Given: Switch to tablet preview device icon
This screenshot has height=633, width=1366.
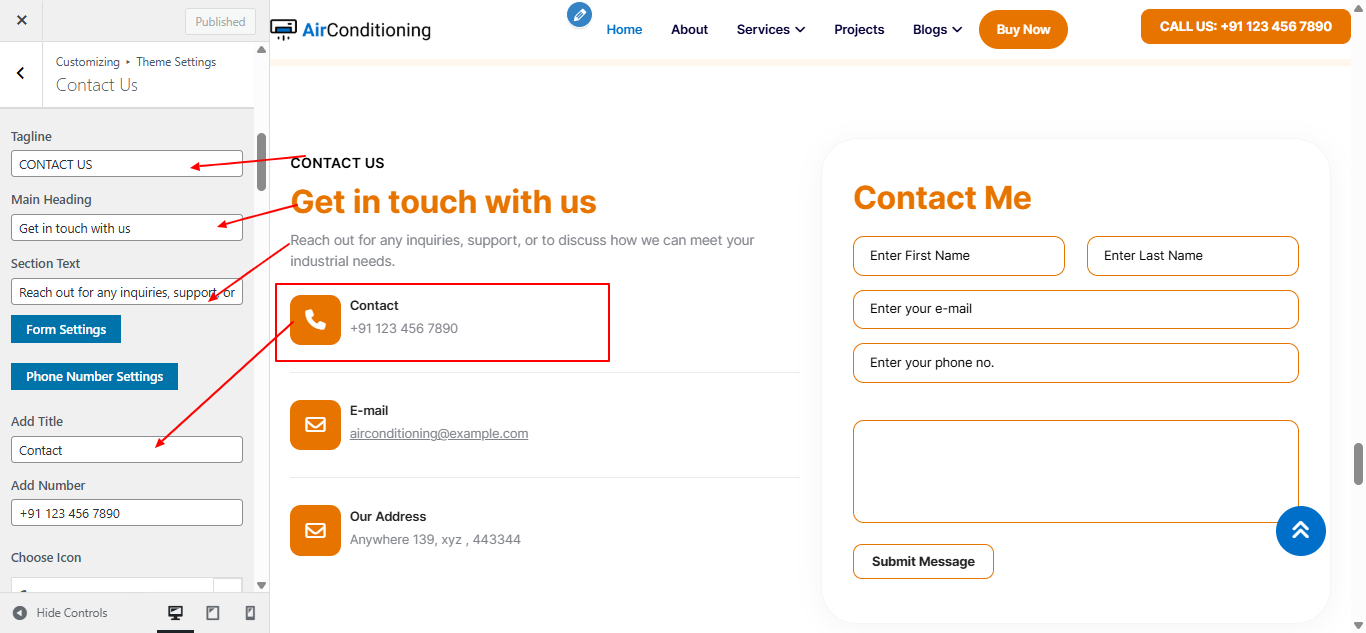Looking at the screenshot, I should [x=213, y=613].
